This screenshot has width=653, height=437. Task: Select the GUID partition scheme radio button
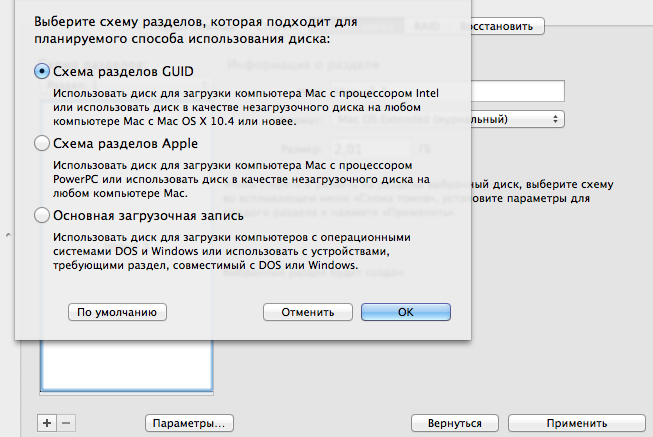(42, 71)
